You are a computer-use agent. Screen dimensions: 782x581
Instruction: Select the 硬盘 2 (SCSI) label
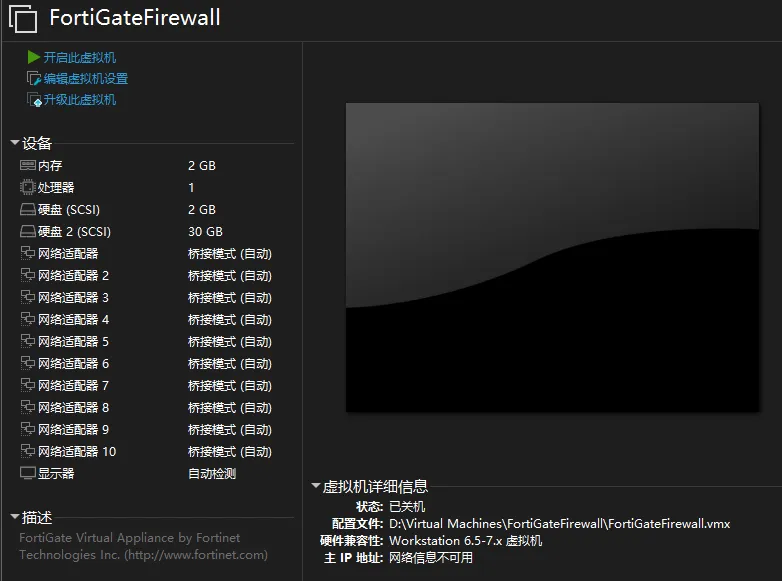click(x=74, y=231)
